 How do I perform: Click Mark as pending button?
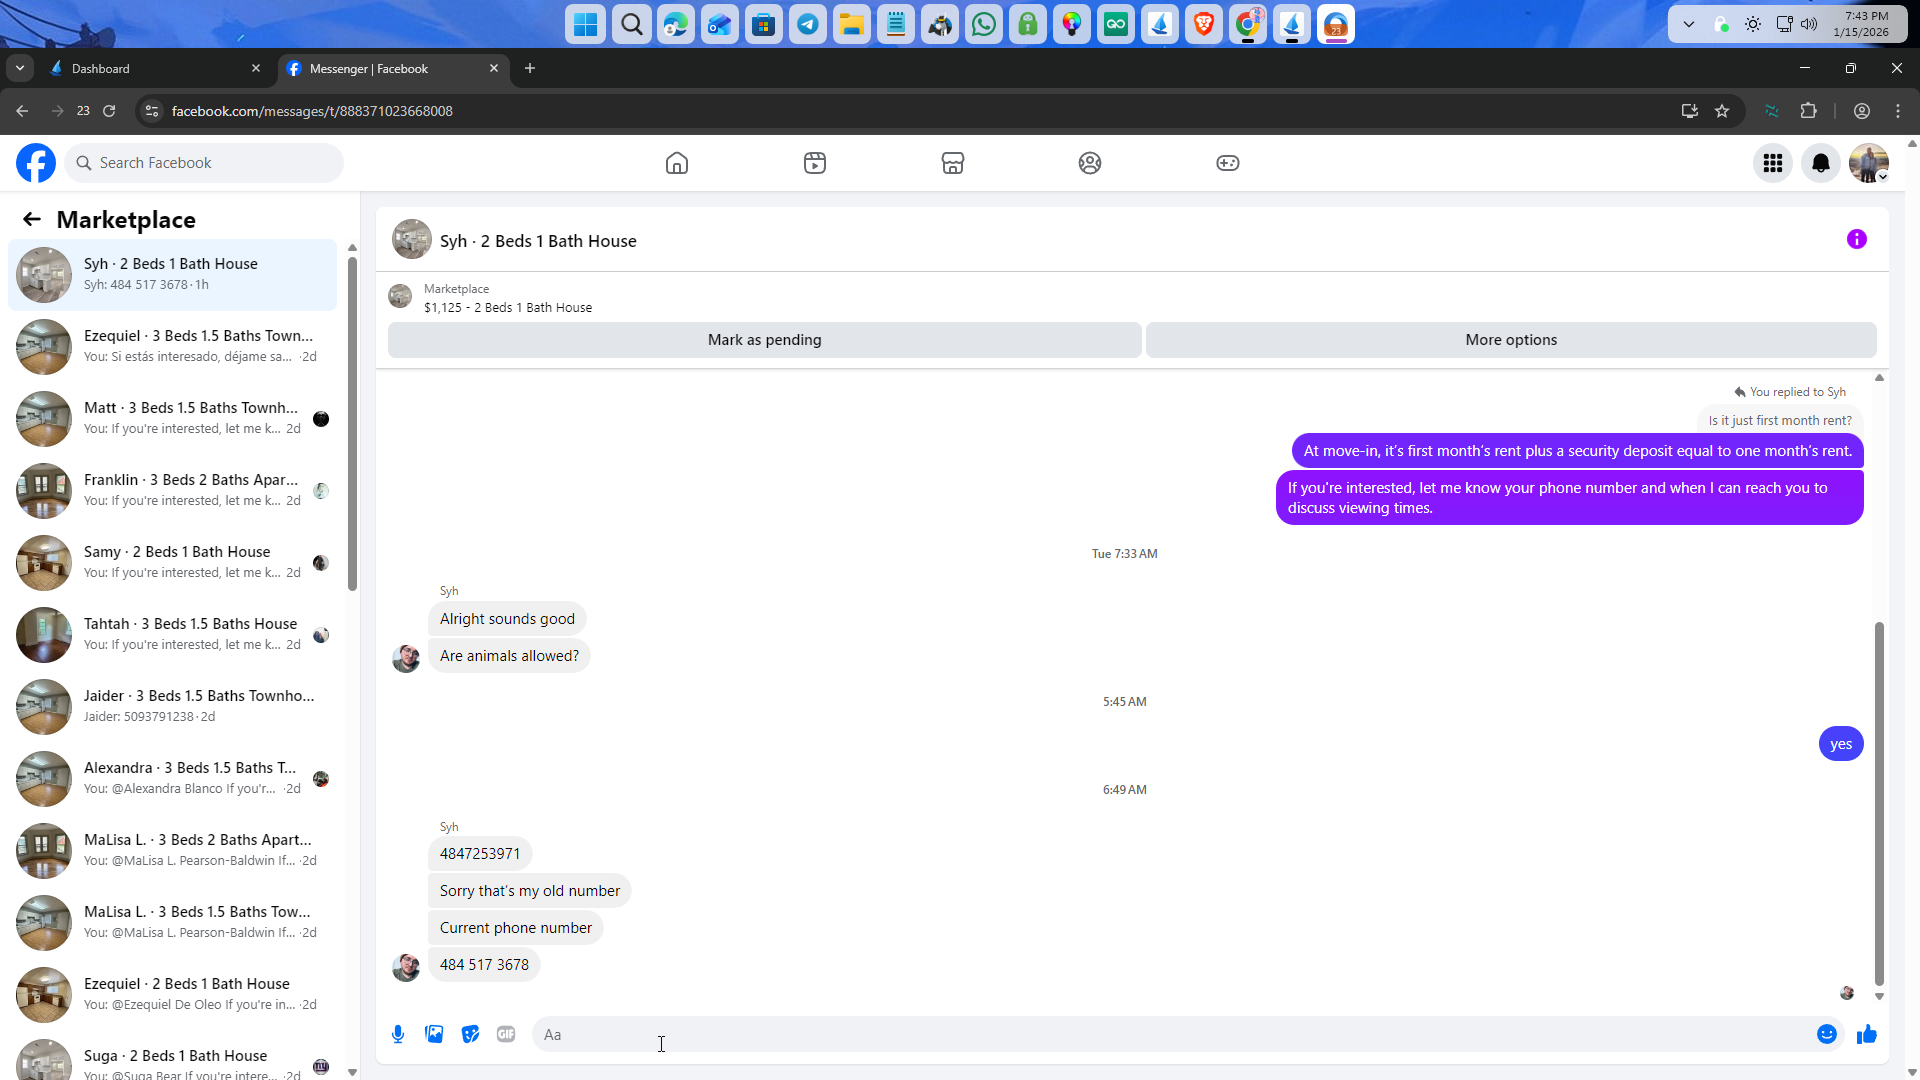click(764, 340)
